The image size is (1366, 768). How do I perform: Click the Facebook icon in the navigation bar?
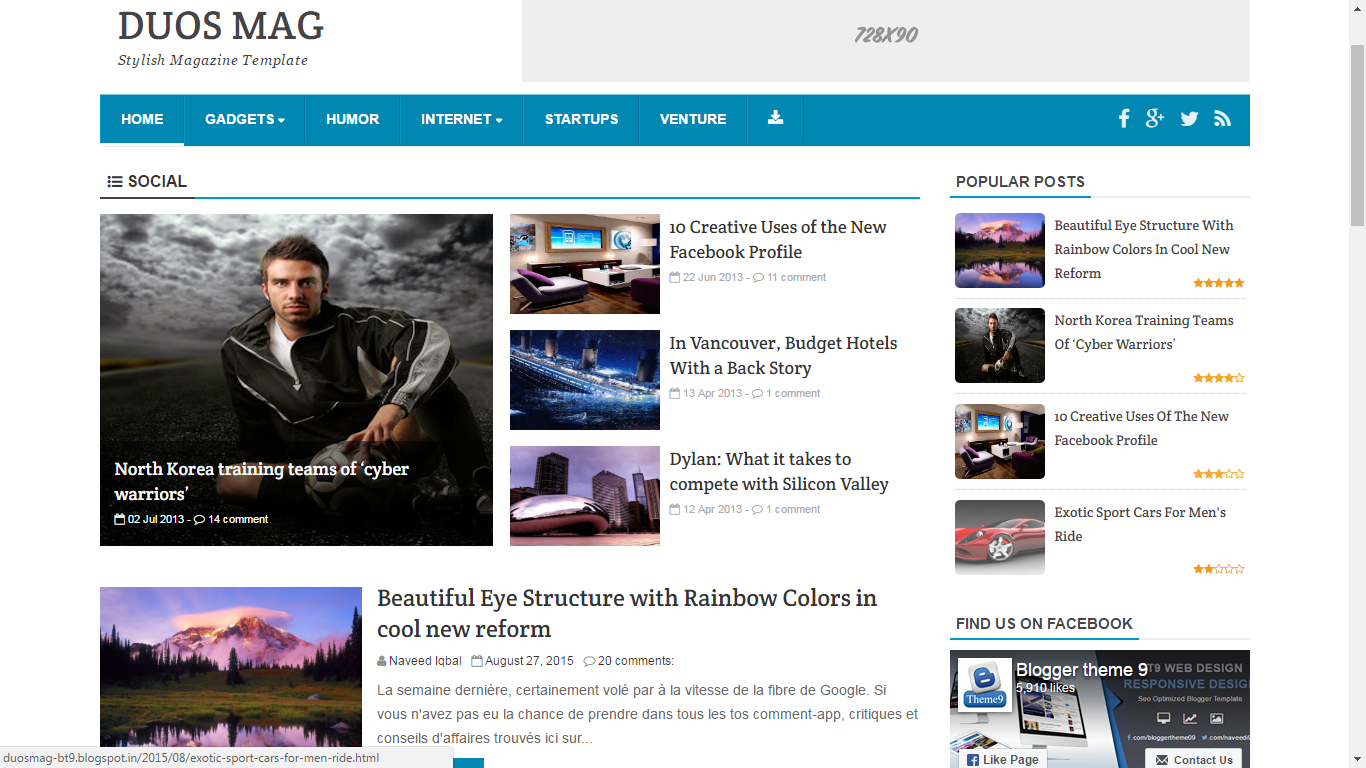point(1124,119)
